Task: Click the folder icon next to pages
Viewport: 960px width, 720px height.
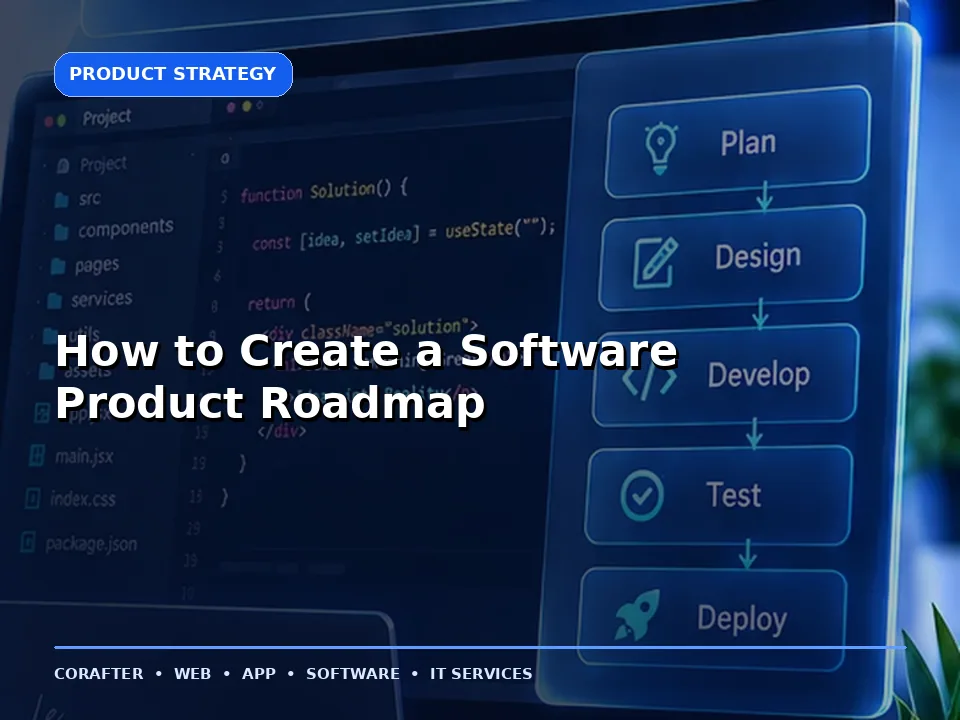Action: pos(58,266)
